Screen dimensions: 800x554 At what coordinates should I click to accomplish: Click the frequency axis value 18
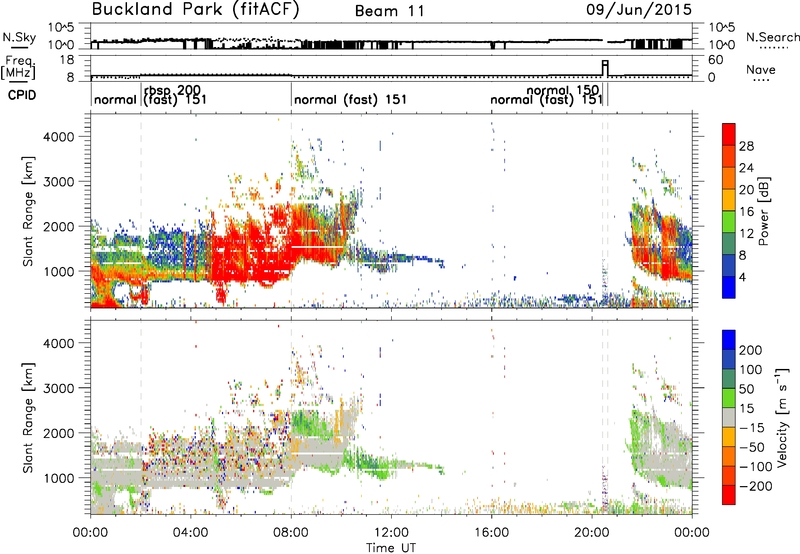click(x=66, y=60)
